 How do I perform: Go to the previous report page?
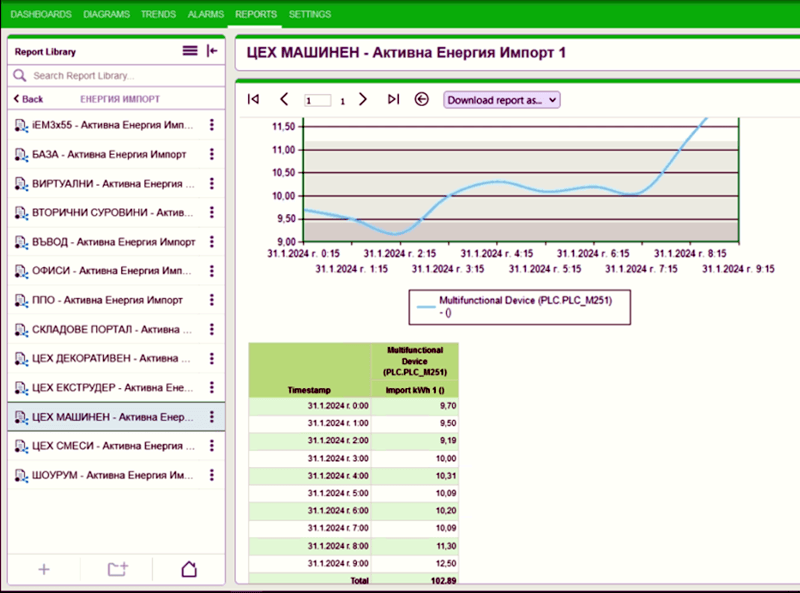pyautogui.click(x=284, y=99)
